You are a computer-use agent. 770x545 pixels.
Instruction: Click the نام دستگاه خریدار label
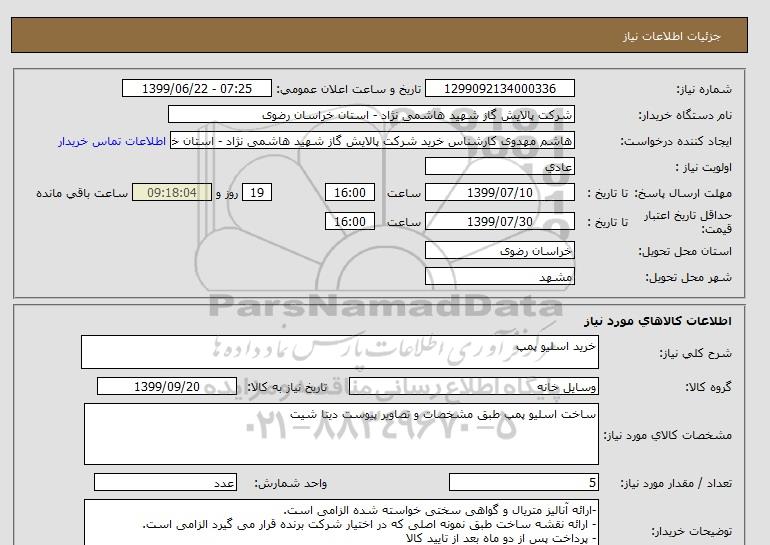point(685,115)
